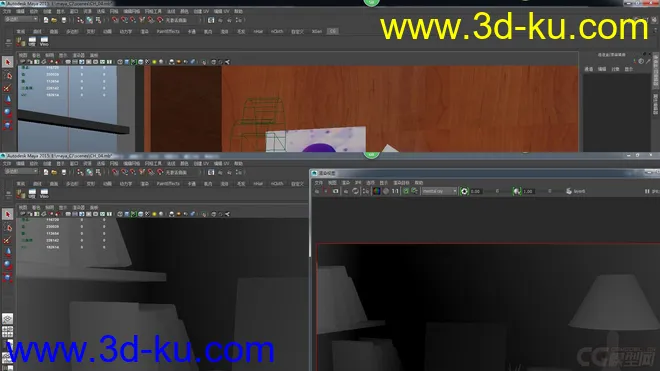Choose the Lasso select tool in the lower Maya window
This screenshot has height=371, width=660.
8,227
